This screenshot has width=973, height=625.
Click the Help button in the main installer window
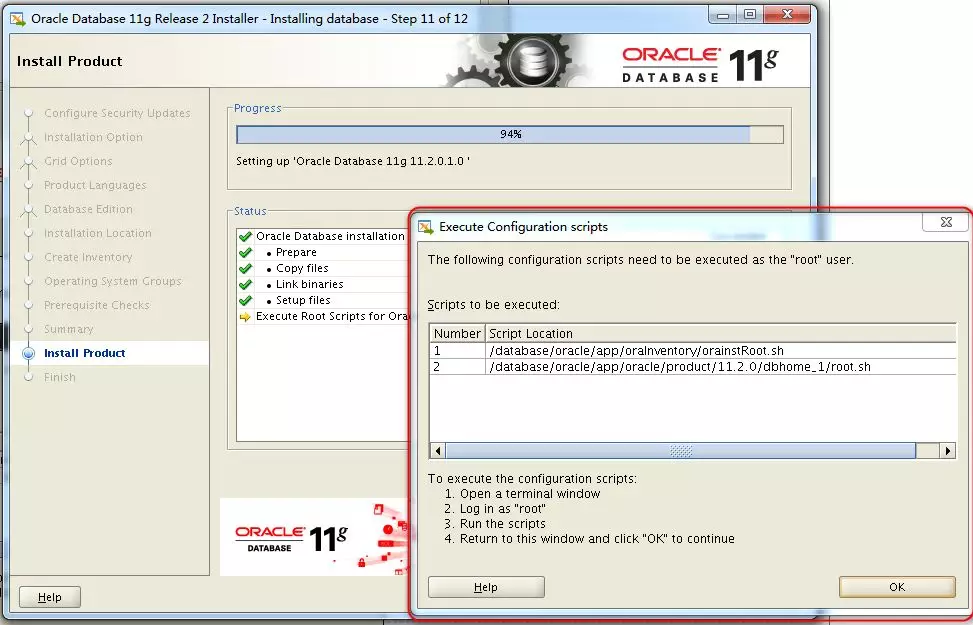[50, 597]
